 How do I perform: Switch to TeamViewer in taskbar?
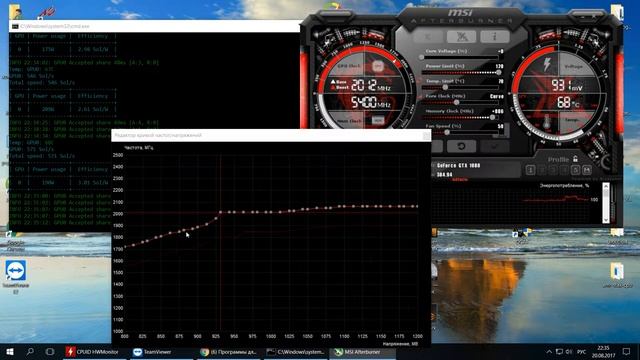point(162,352)
